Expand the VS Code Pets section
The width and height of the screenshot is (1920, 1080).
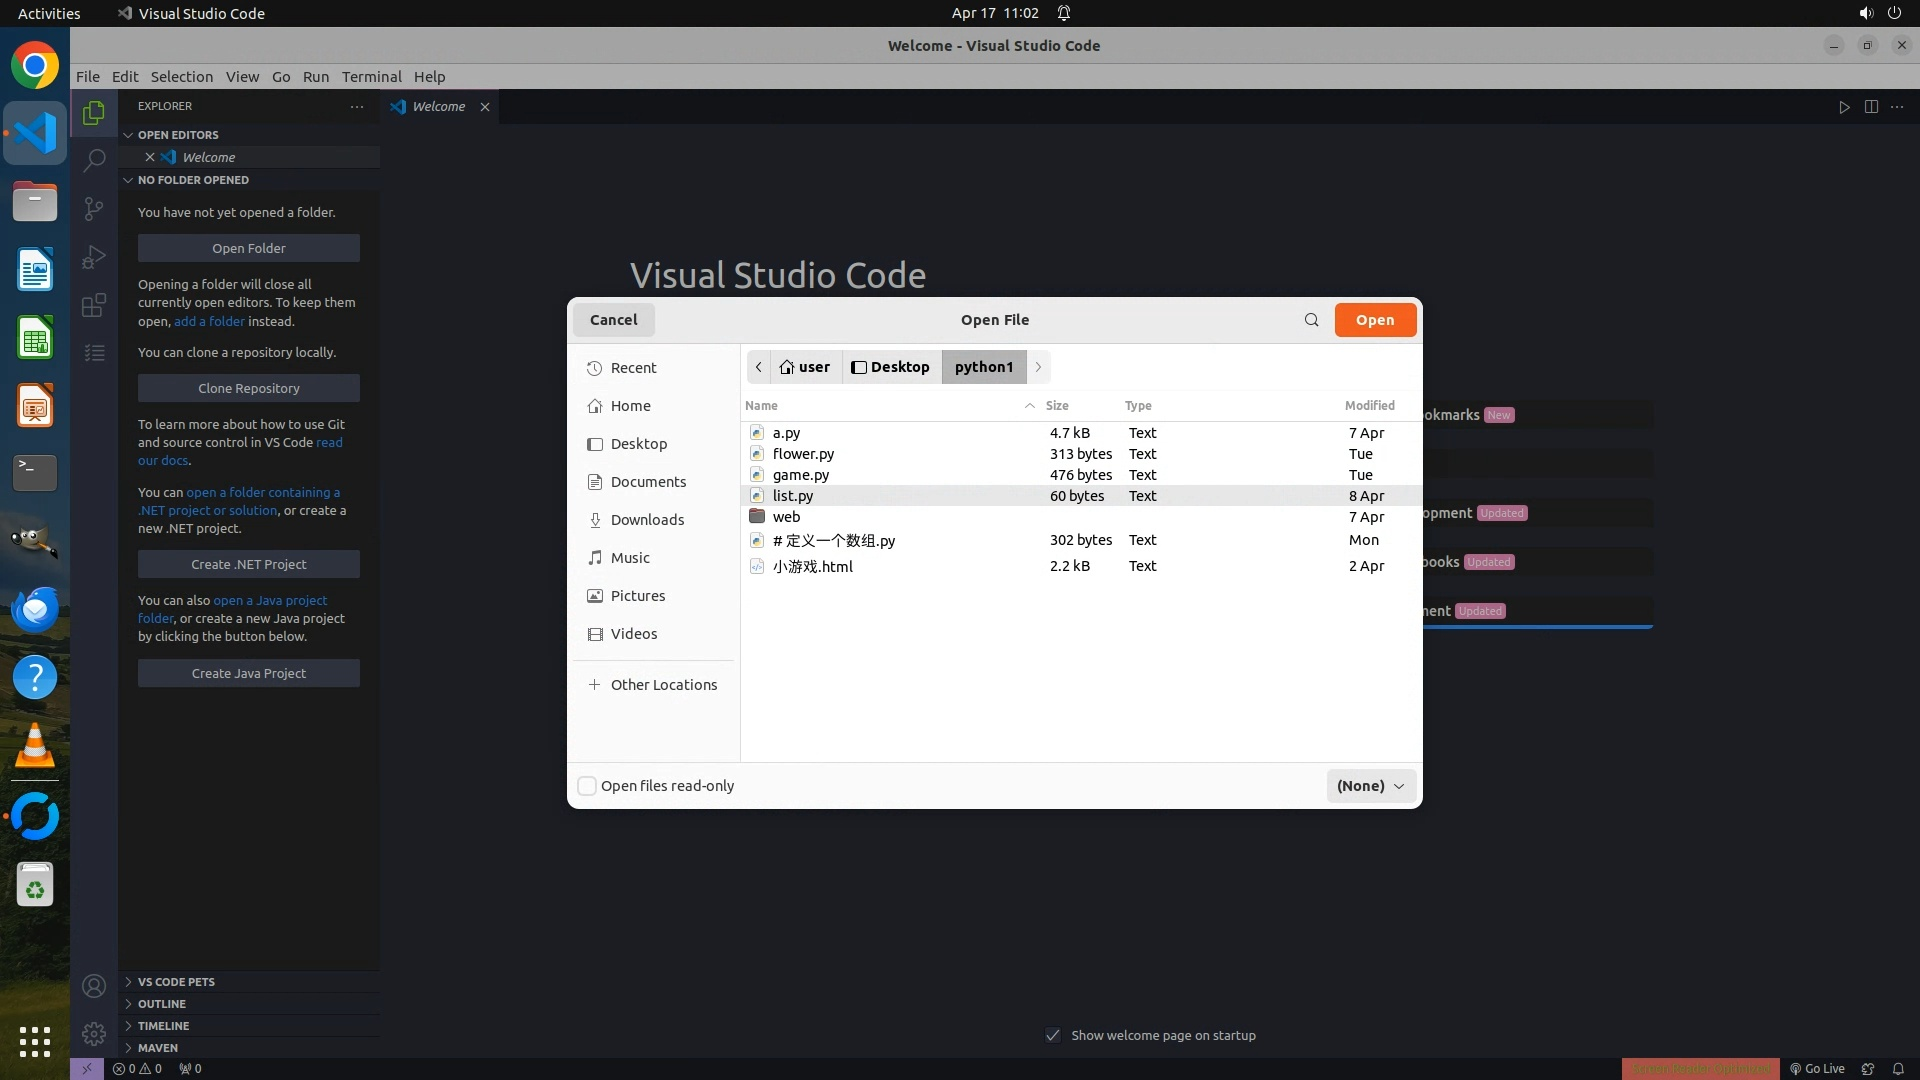pyautogui.click(x=176, y=982)
